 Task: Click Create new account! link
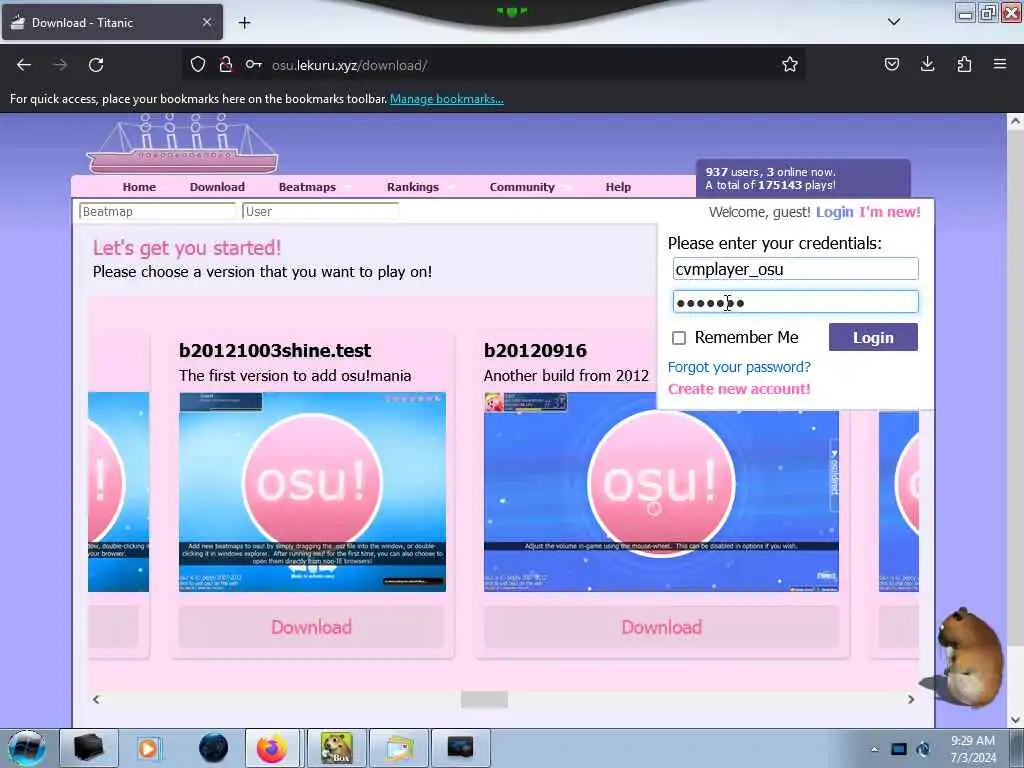739,389
